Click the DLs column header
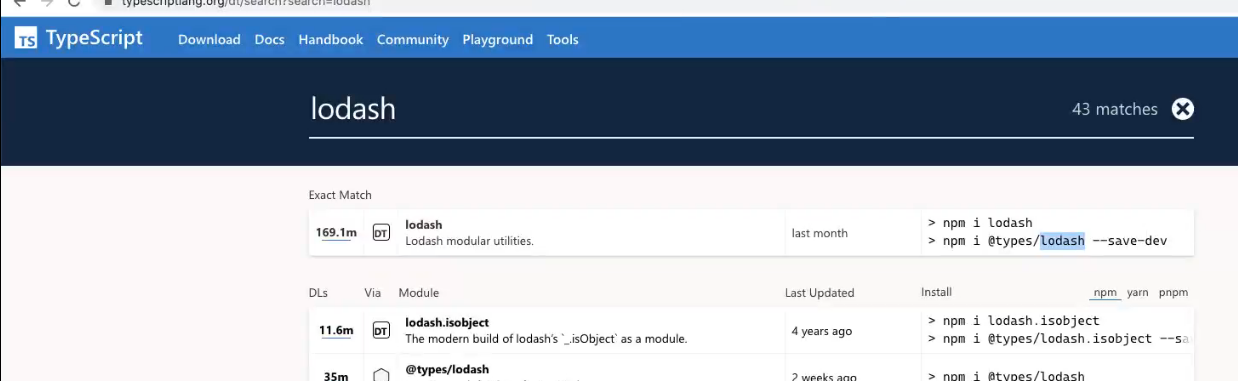The height and width of the screenshot is (381, 1238). [318, 293]
